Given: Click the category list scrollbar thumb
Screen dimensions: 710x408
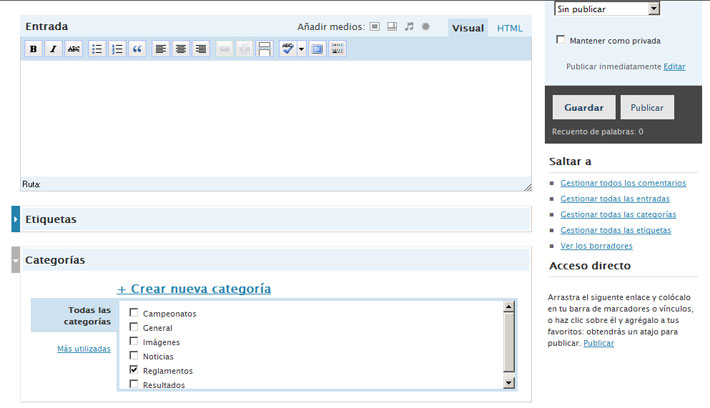Looking at the screenshot, I should coord(509,342).
